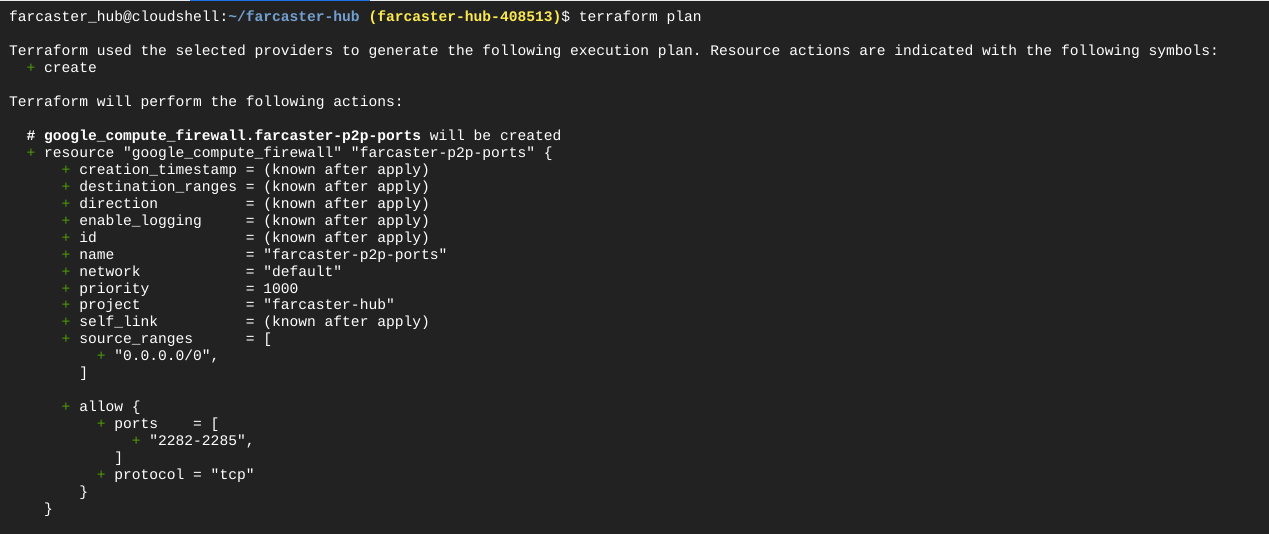The width and height of the screenshot is (1269, 534).
Task: Click the plus sign before '2282-2285' port
Action: coord(136,441)
